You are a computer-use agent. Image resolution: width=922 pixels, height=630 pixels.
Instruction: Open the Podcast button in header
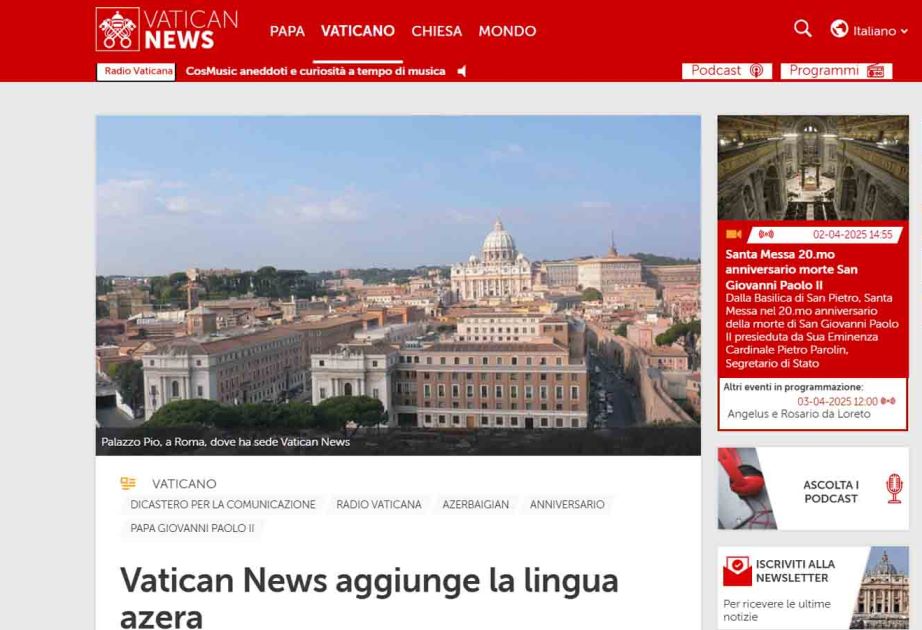[727, 71]
